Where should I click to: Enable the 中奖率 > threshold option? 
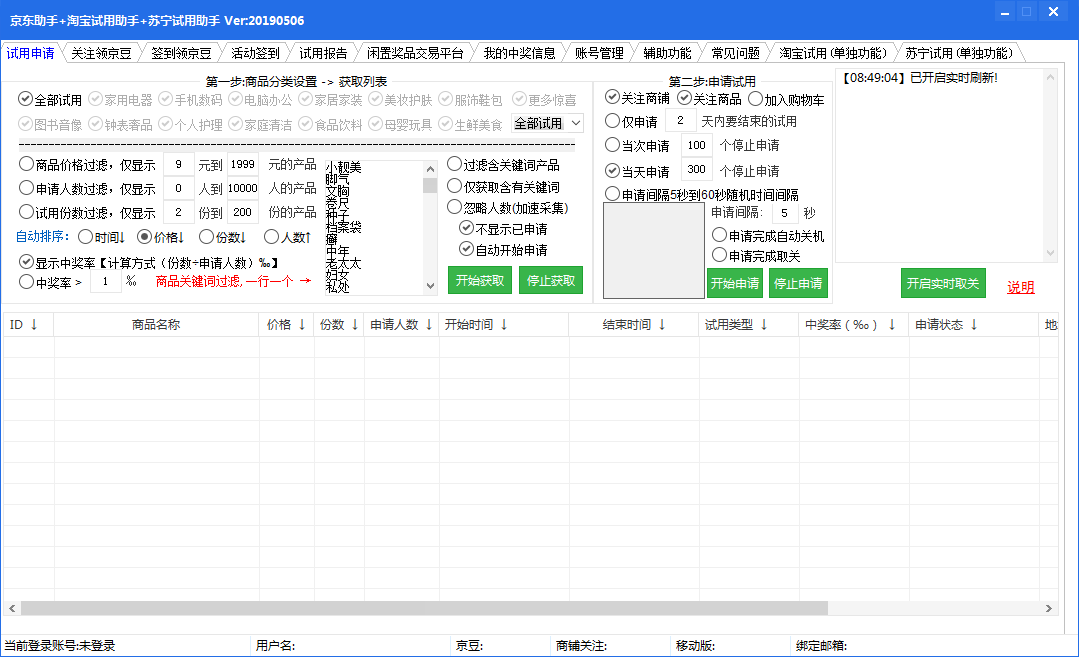[50, 282]
